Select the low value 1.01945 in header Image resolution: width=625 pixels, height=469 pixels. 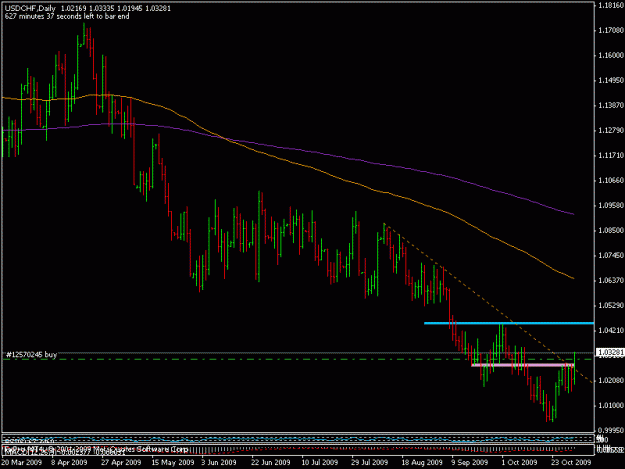point(130,8)
